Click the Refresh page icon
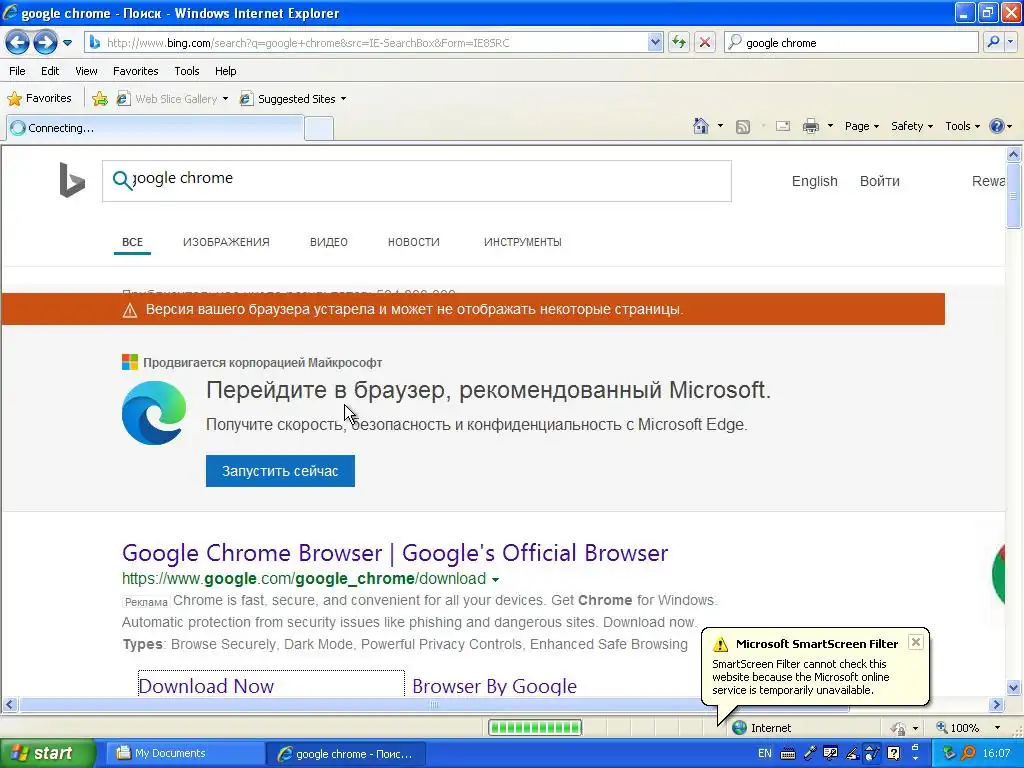Screen dimensions: 1024x768 pyautogui.click(x=679, y=42)
